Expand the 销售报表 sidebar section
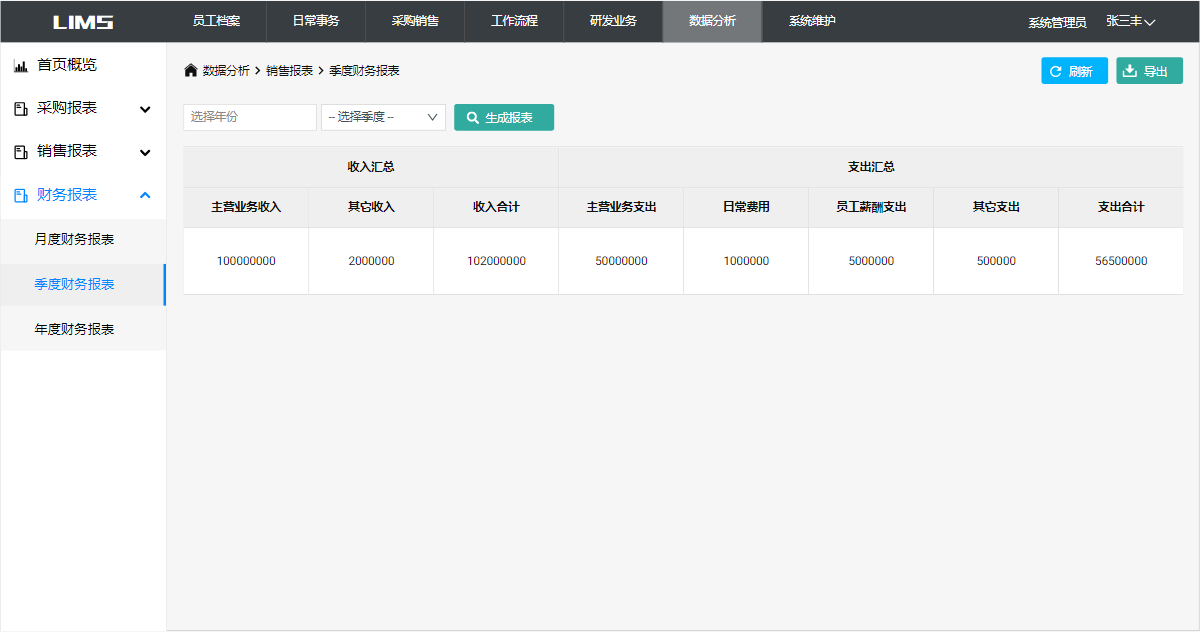 145,152
